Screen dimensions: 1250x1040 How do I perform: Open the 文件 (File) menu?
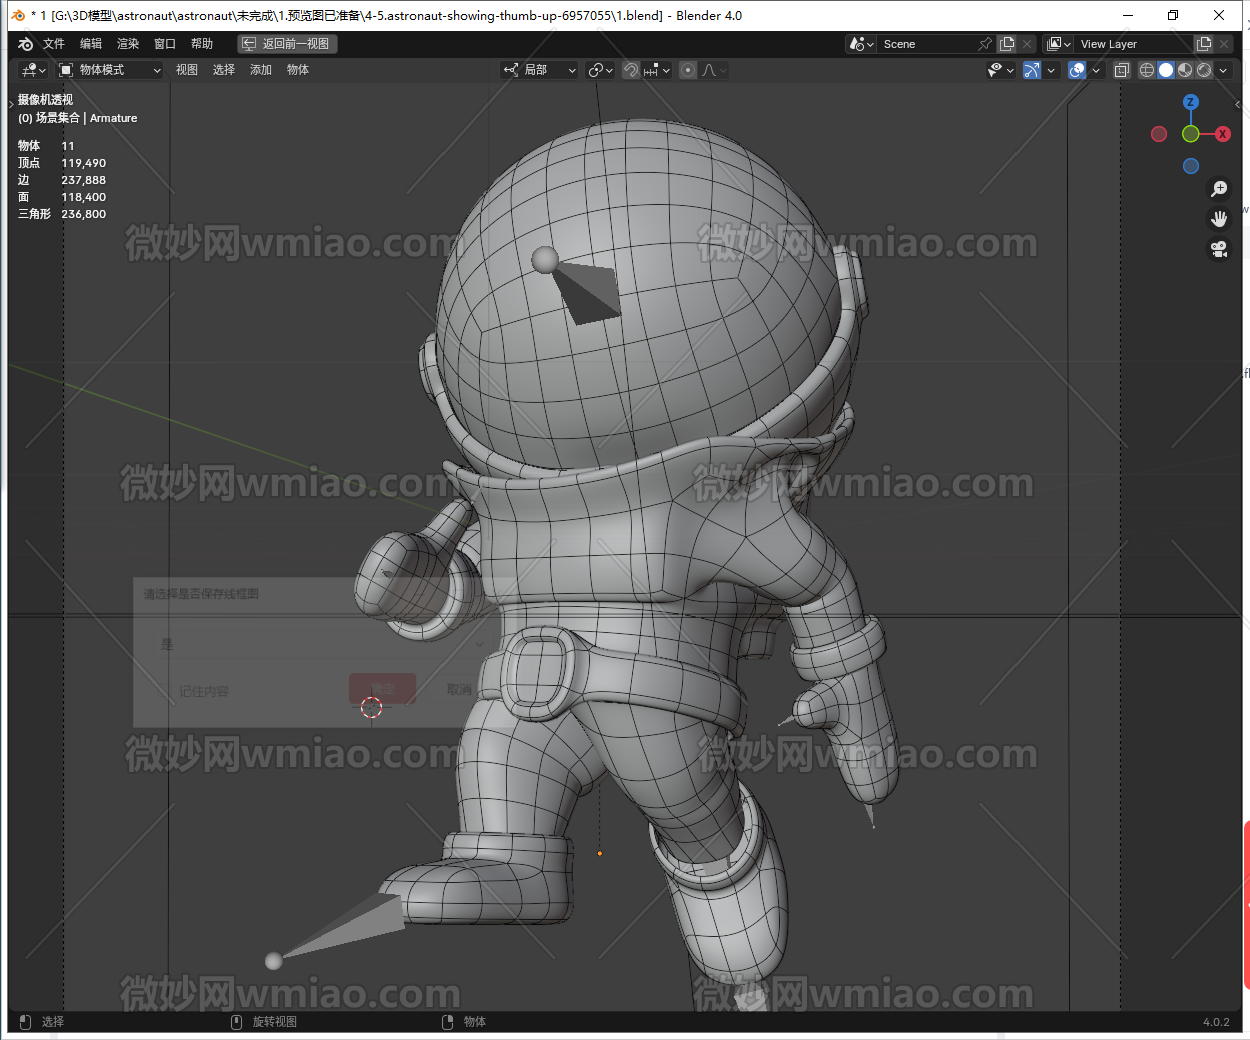[x=54, y=44]
